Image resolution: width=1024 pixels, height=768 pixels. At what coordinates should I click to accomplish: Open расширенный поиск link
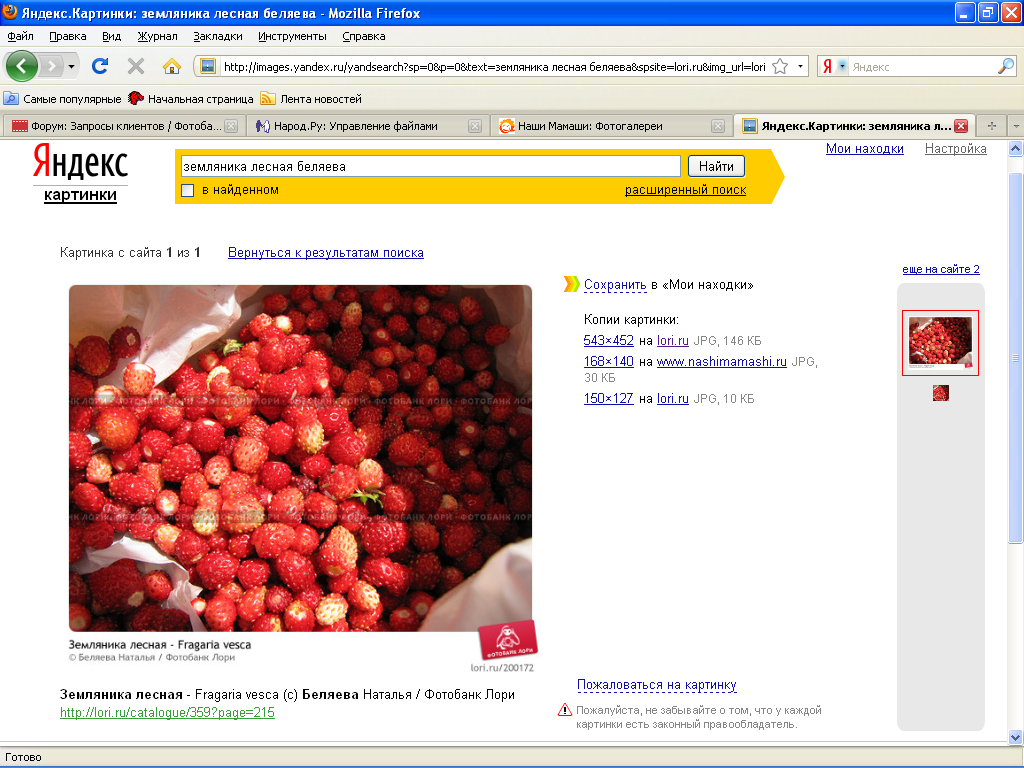(685, 190)
